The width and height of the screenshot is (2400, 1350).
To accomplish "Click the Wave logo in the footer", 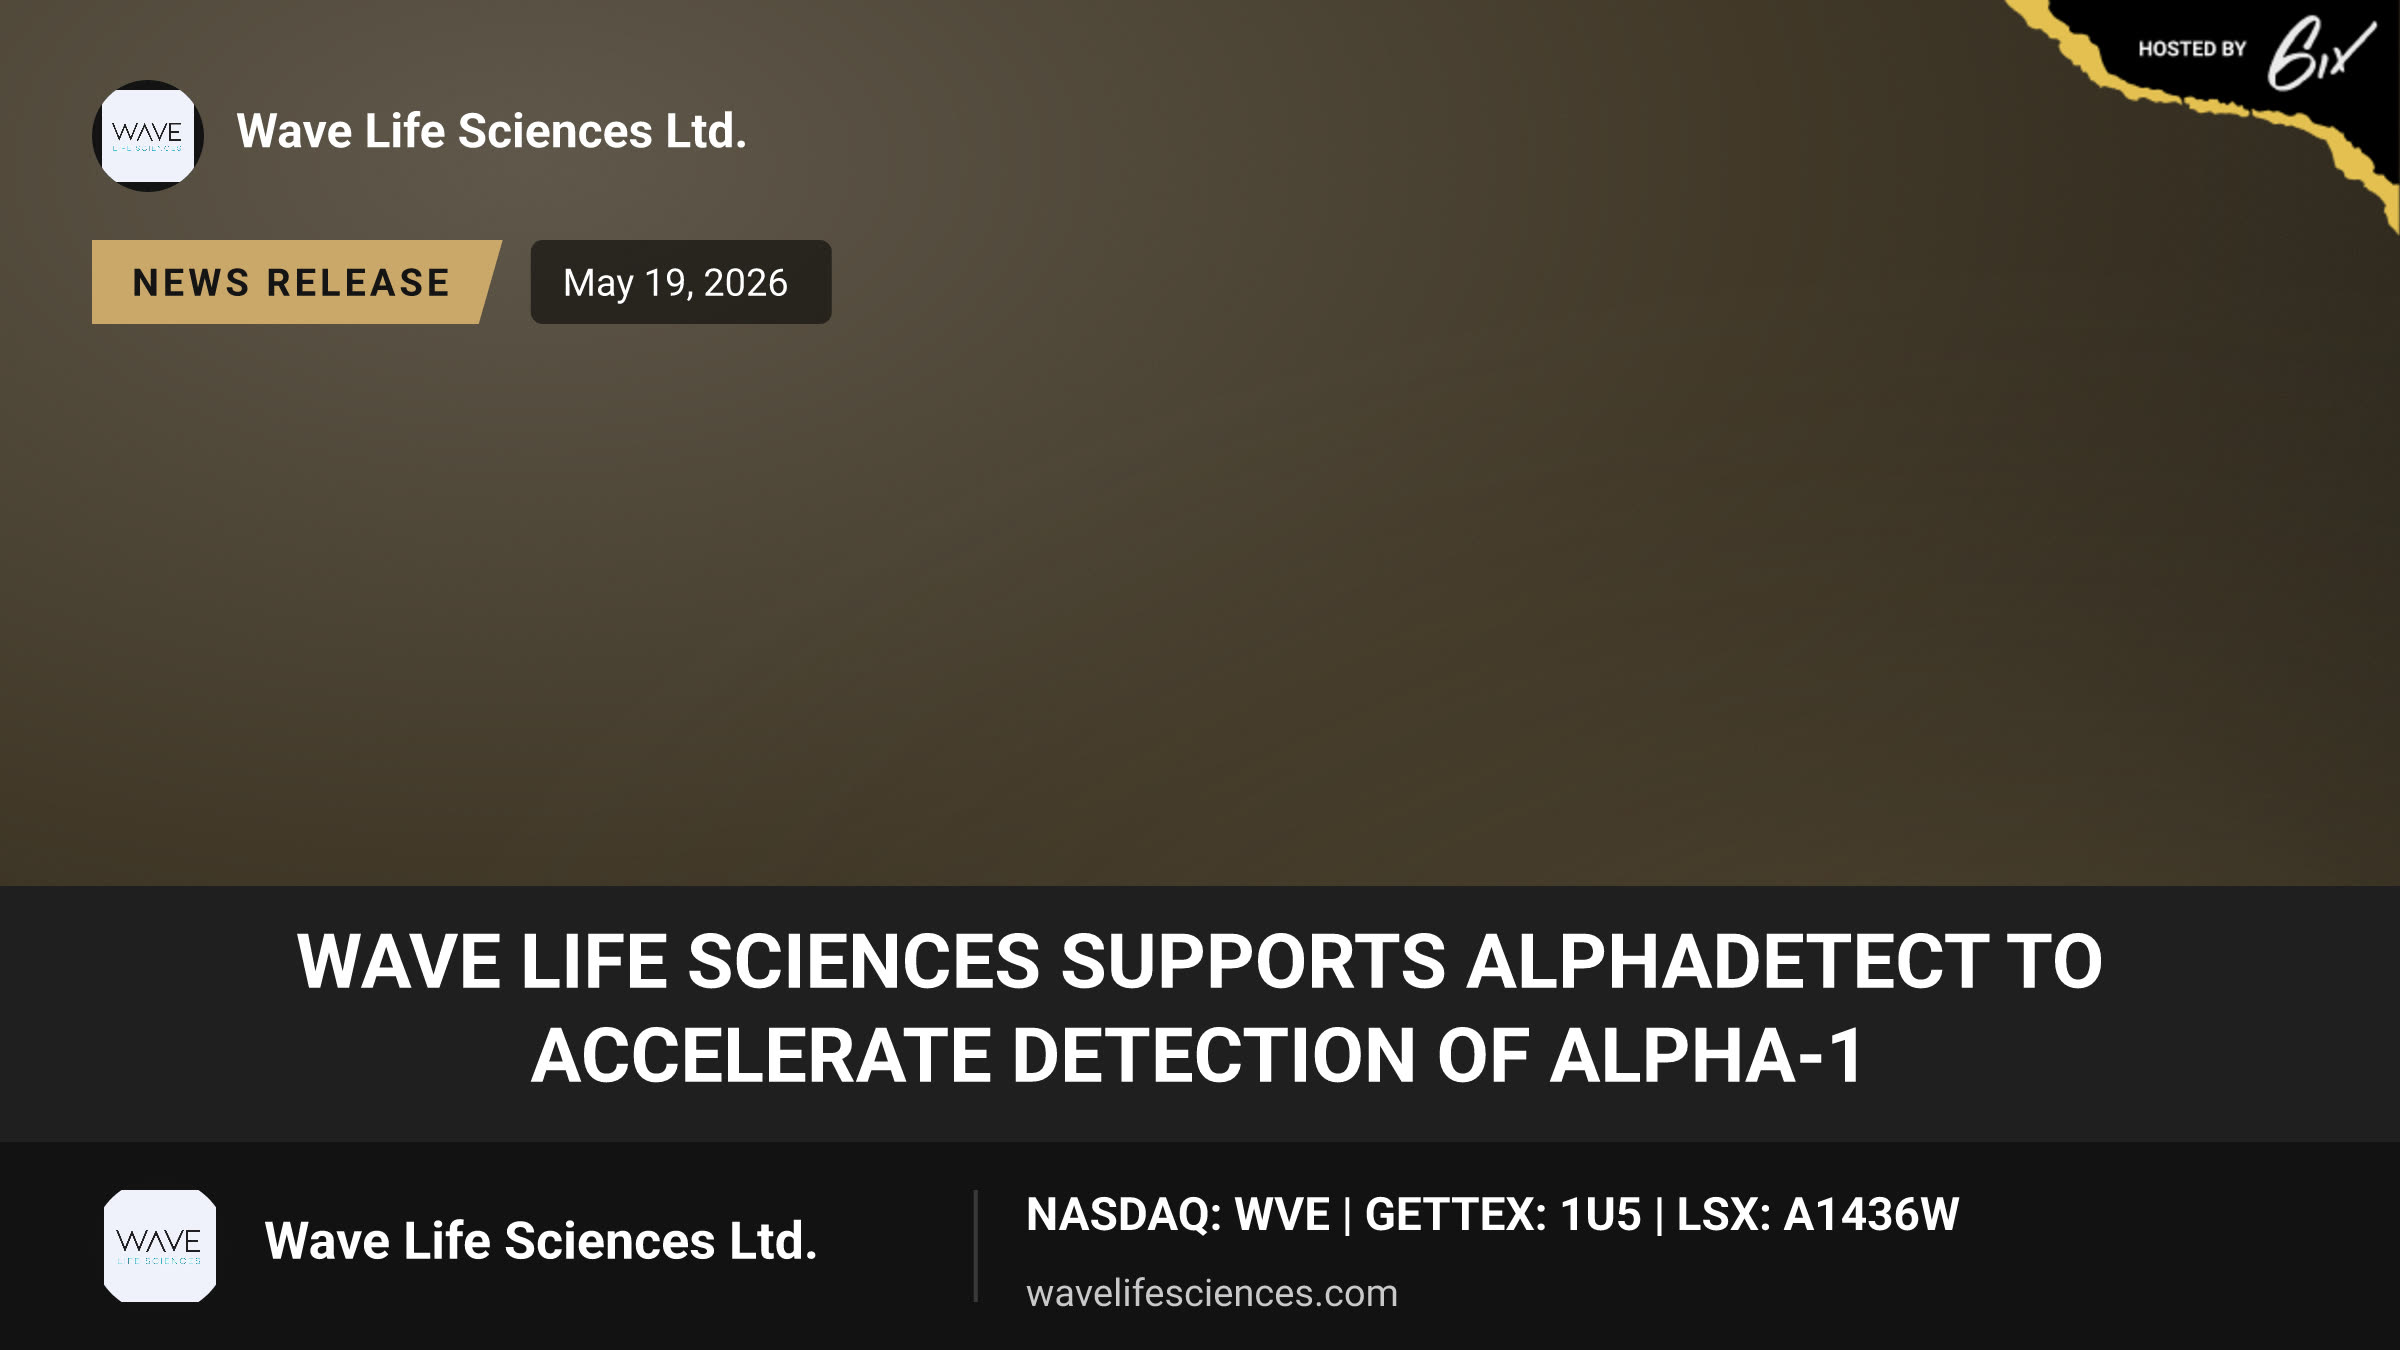I will click(x=160, y=1246).
